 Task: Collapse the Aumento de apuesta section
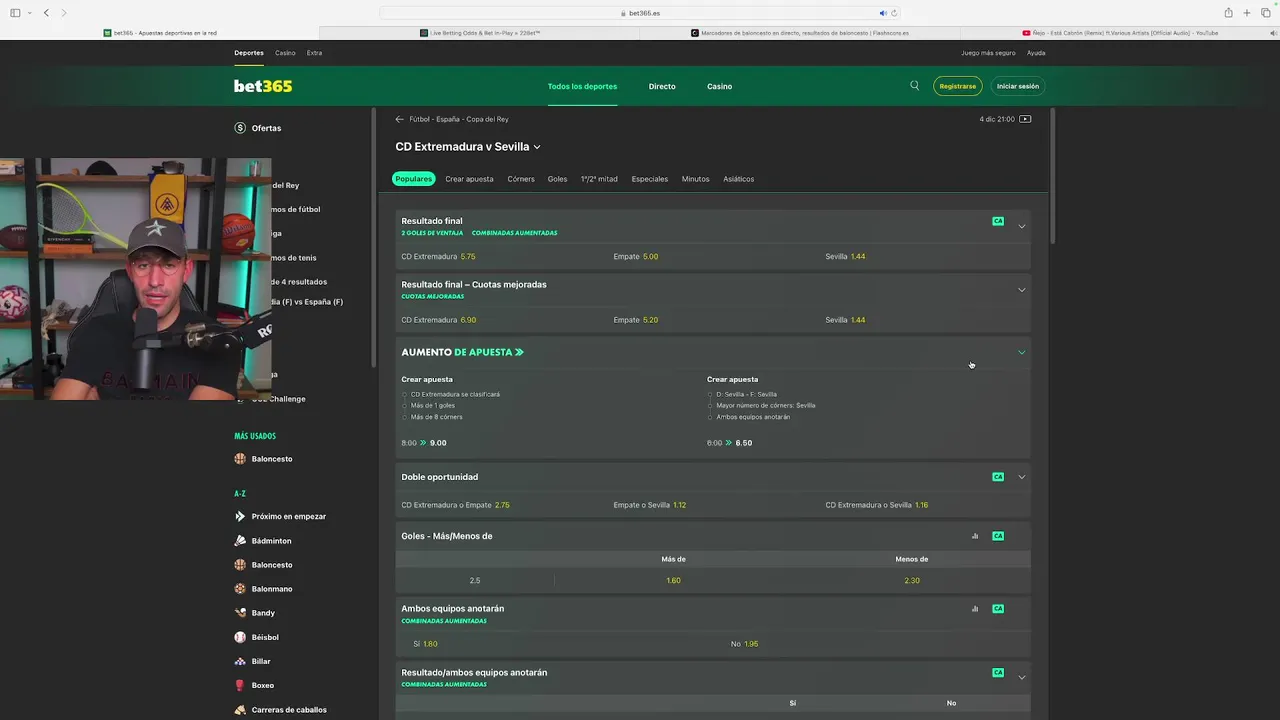pyautogui.click(x=1021, y=352)
